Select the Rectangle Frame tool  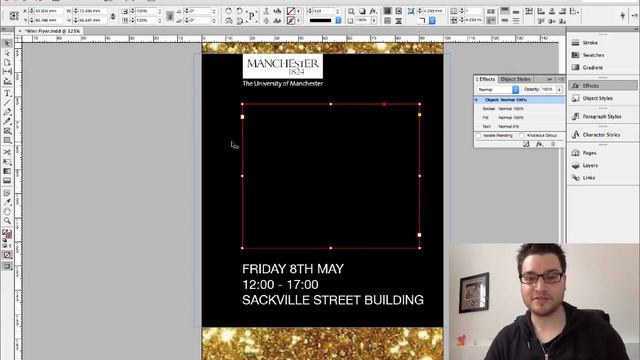coord(7,131)
